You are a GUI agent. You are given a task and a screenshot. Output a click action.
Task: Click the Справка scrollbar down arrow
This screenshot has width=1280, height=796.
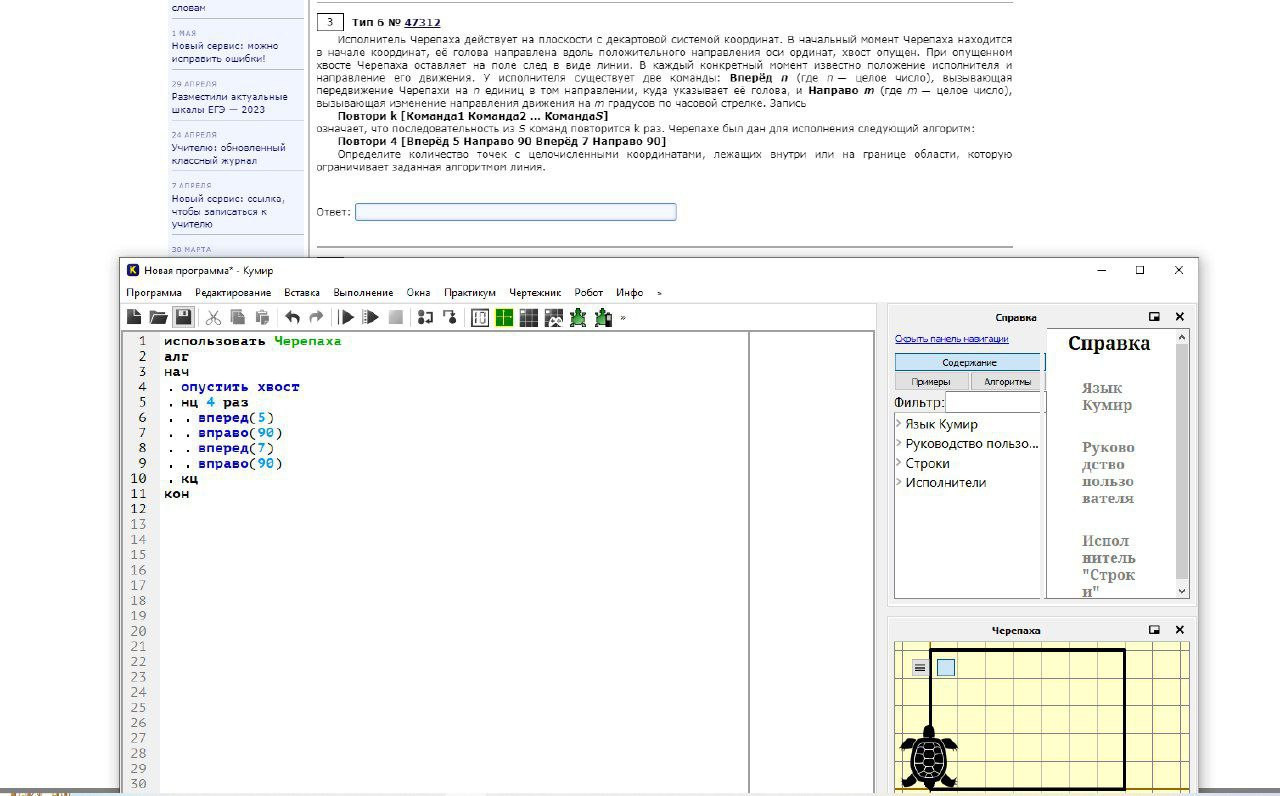(x=1182, y=590)
